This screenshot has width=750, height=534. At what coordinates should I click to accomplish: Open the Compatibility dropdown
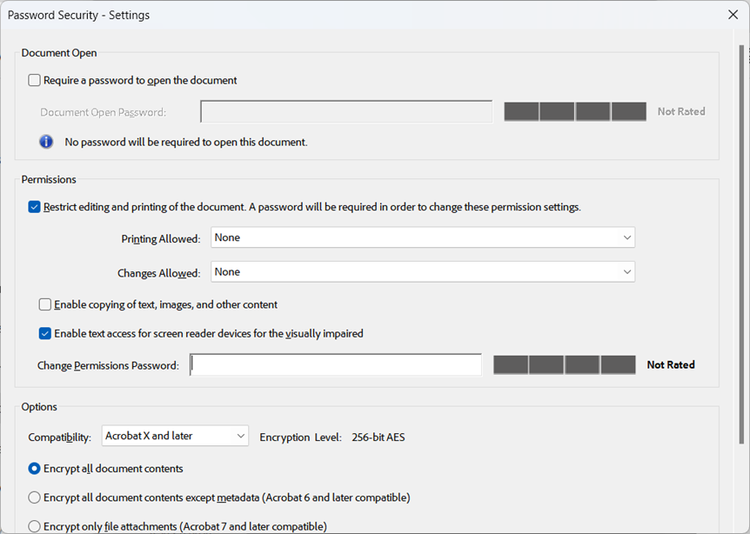[175, 436]
